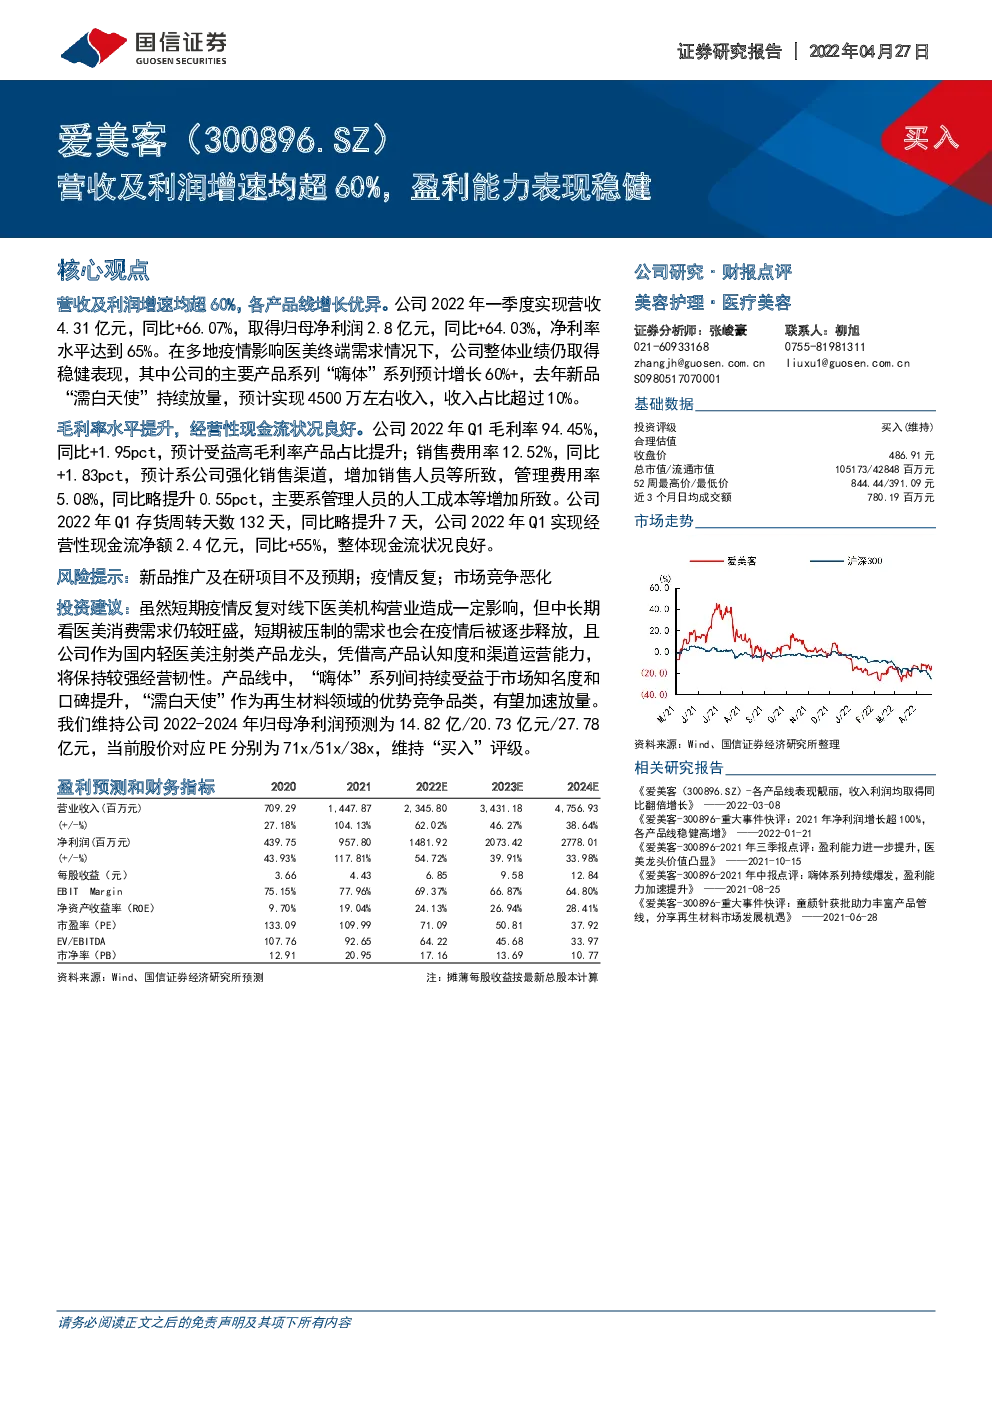Viewport: 992px width, 1403px height.
Task: Click the 市场走势 section heading
Action: [664, 521]
